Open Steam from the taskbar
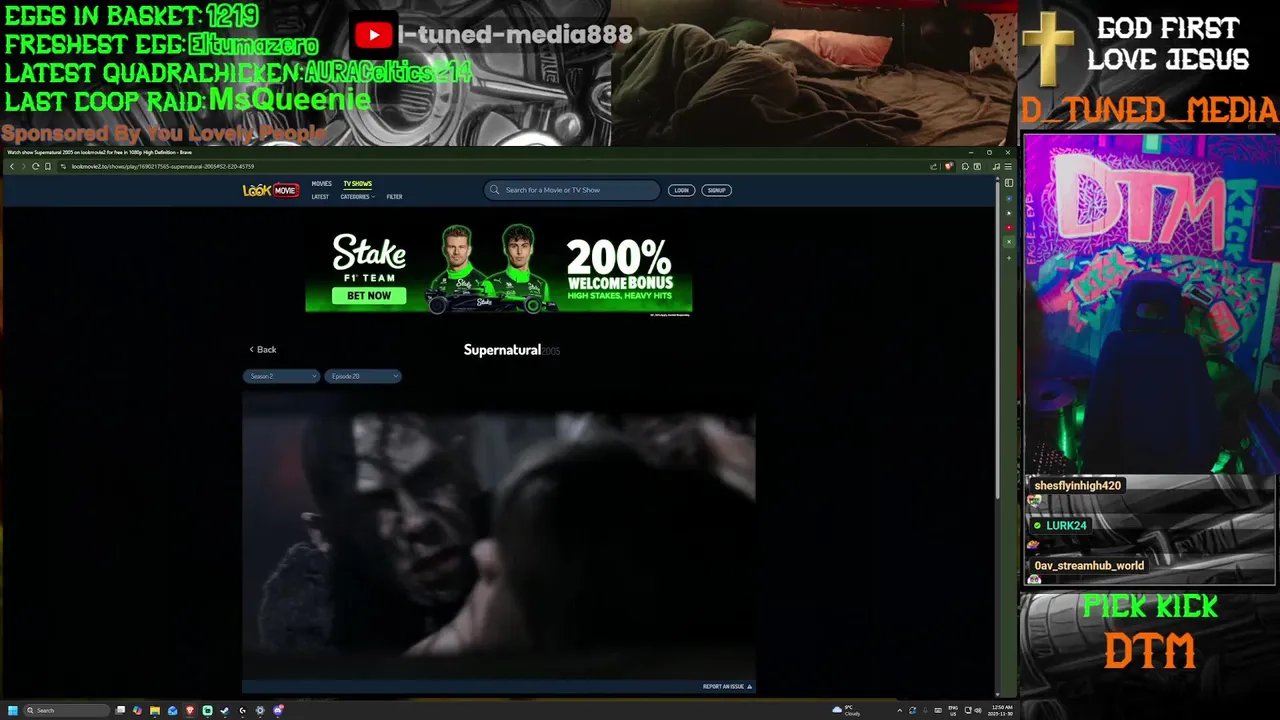 (x=225, y=710)
